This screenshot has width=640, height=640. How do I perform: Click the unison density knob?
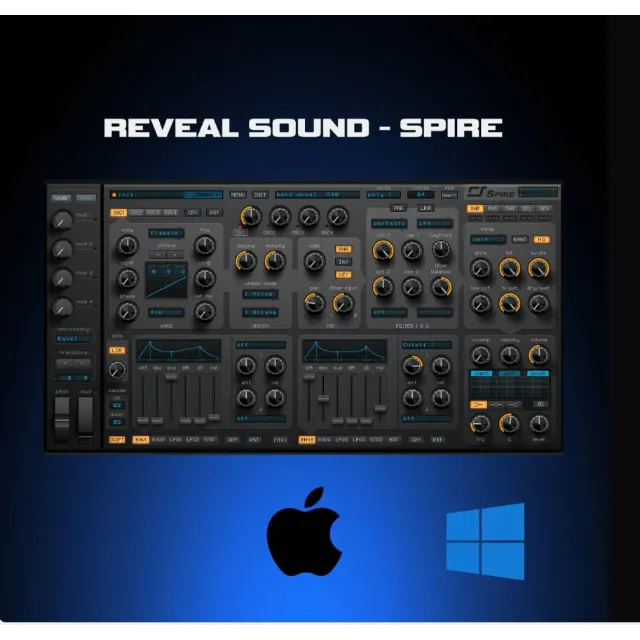pos(273,262)
